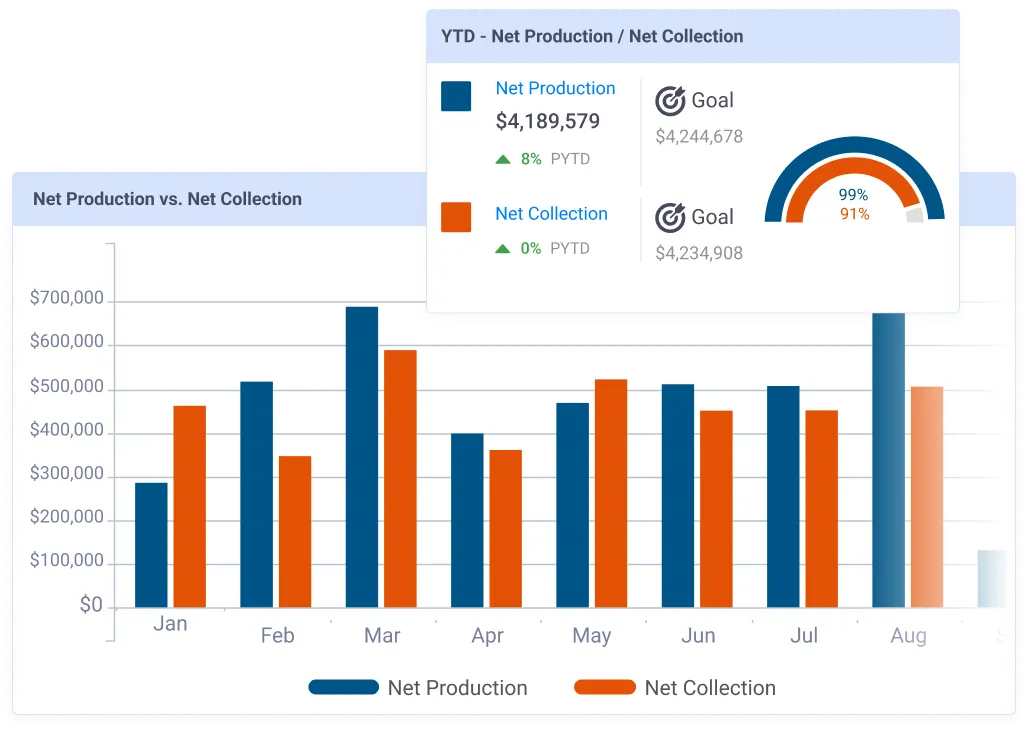Click the Mar axis label
The width and height of the screenshot is (1028, 730).
pos(382,636)
